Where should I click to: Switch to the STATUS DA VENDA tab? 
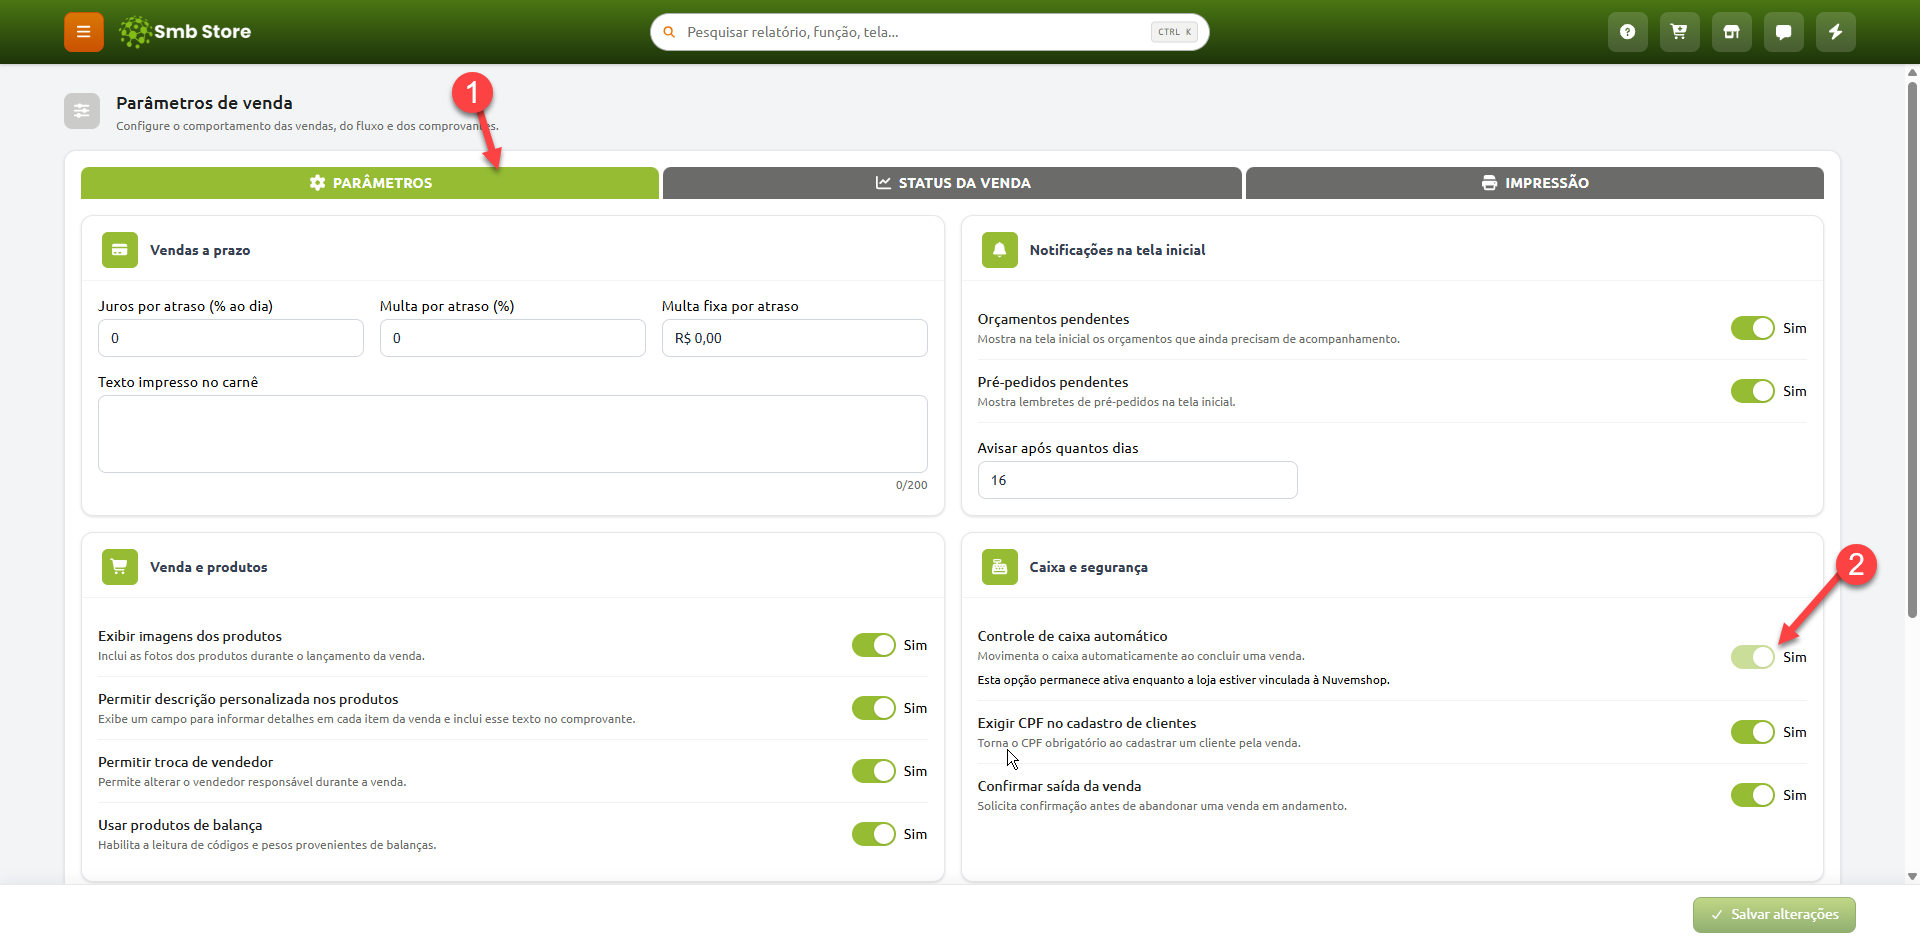952,183
